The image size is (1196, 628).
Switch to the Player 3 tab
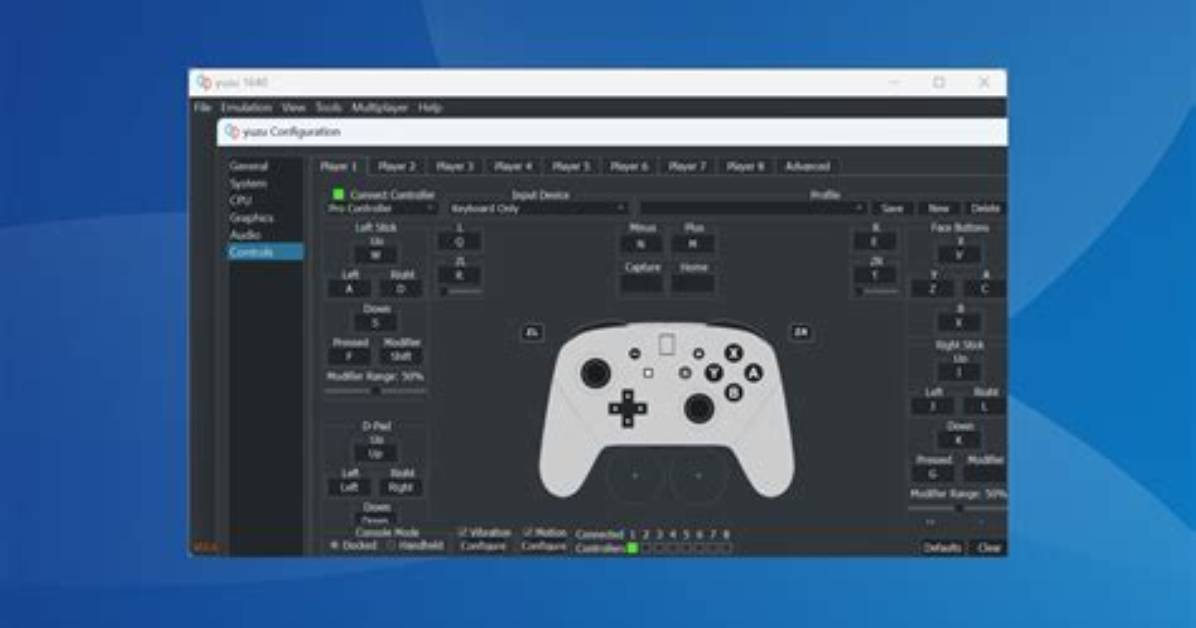[x=455, y=166]
